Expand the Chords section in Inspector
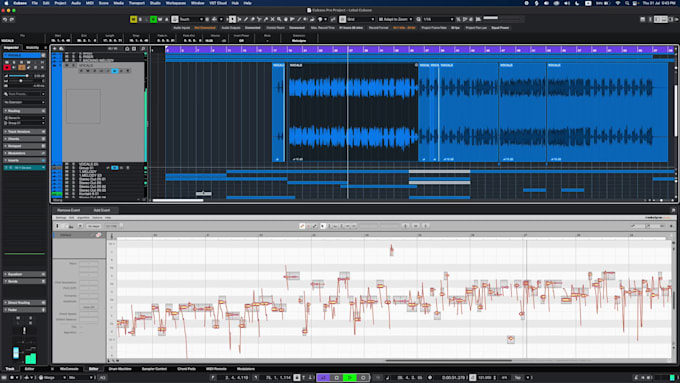 pos(24,139)
